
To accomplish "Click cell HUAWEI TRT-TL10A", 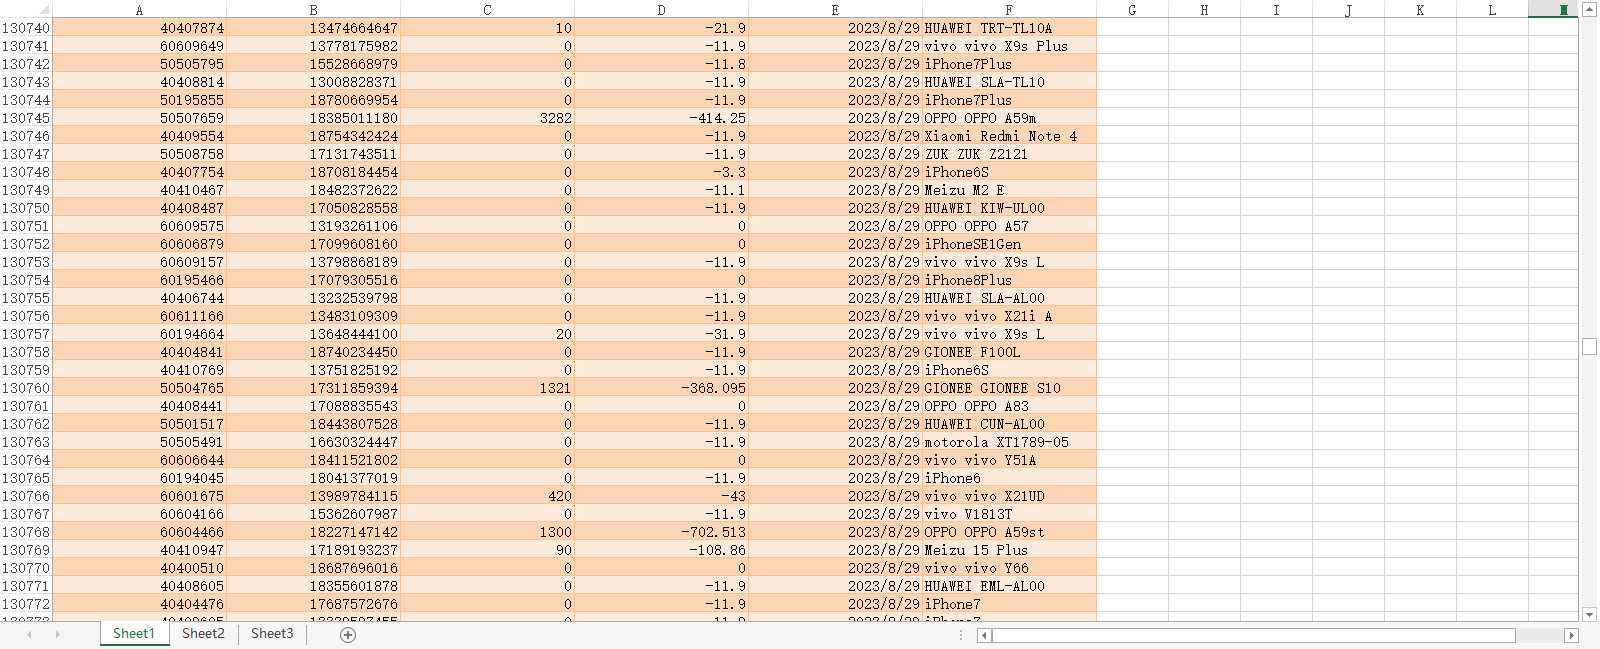I will pyautogui.click(x=1009, y=28).
